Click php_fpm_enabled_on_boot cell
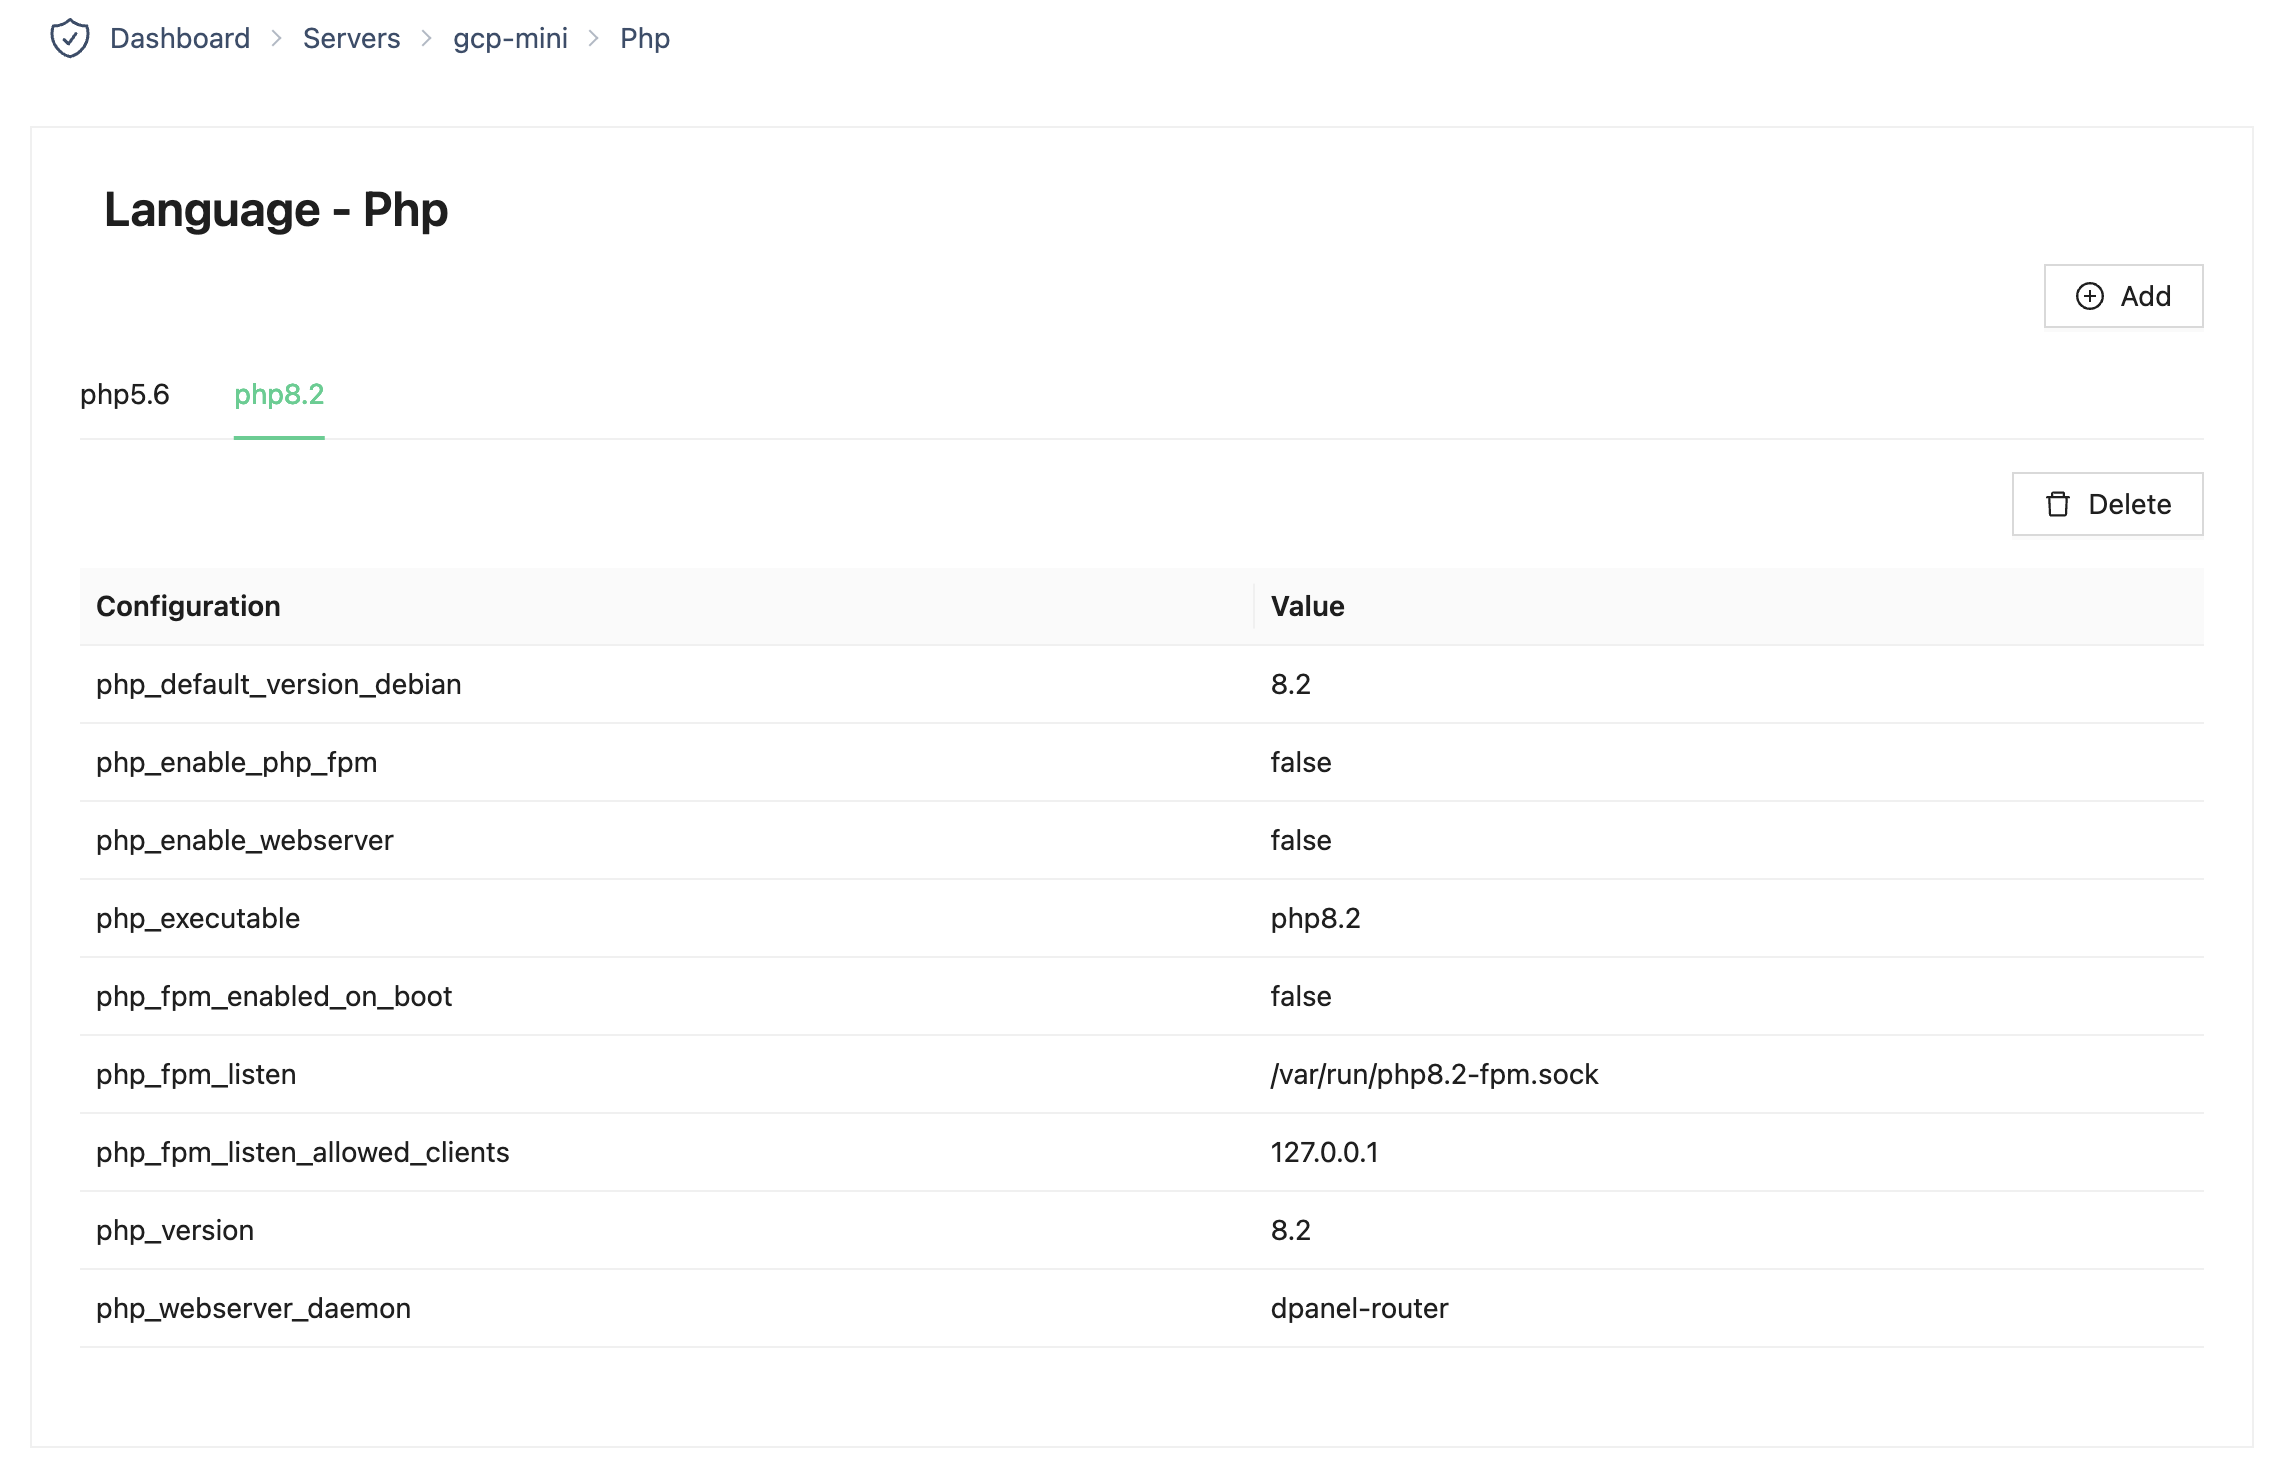Viewport: 2292px width, 1482px height. click(666, 996)
